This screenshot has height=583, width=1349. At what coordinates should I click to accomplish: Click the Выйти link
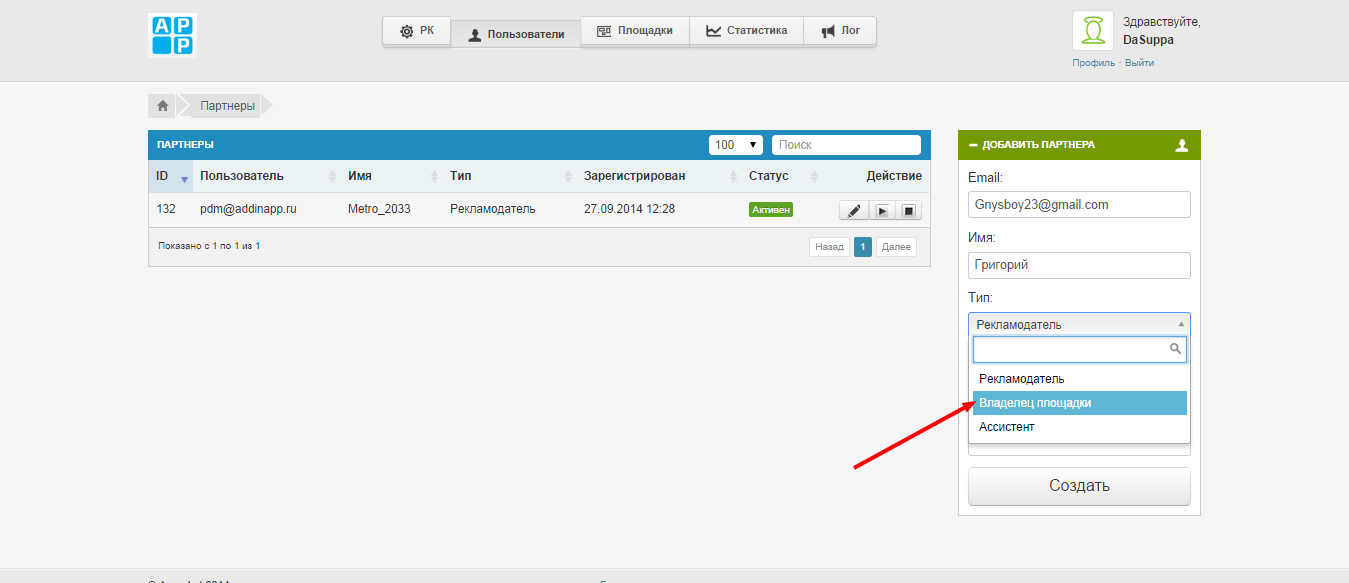1139,63
